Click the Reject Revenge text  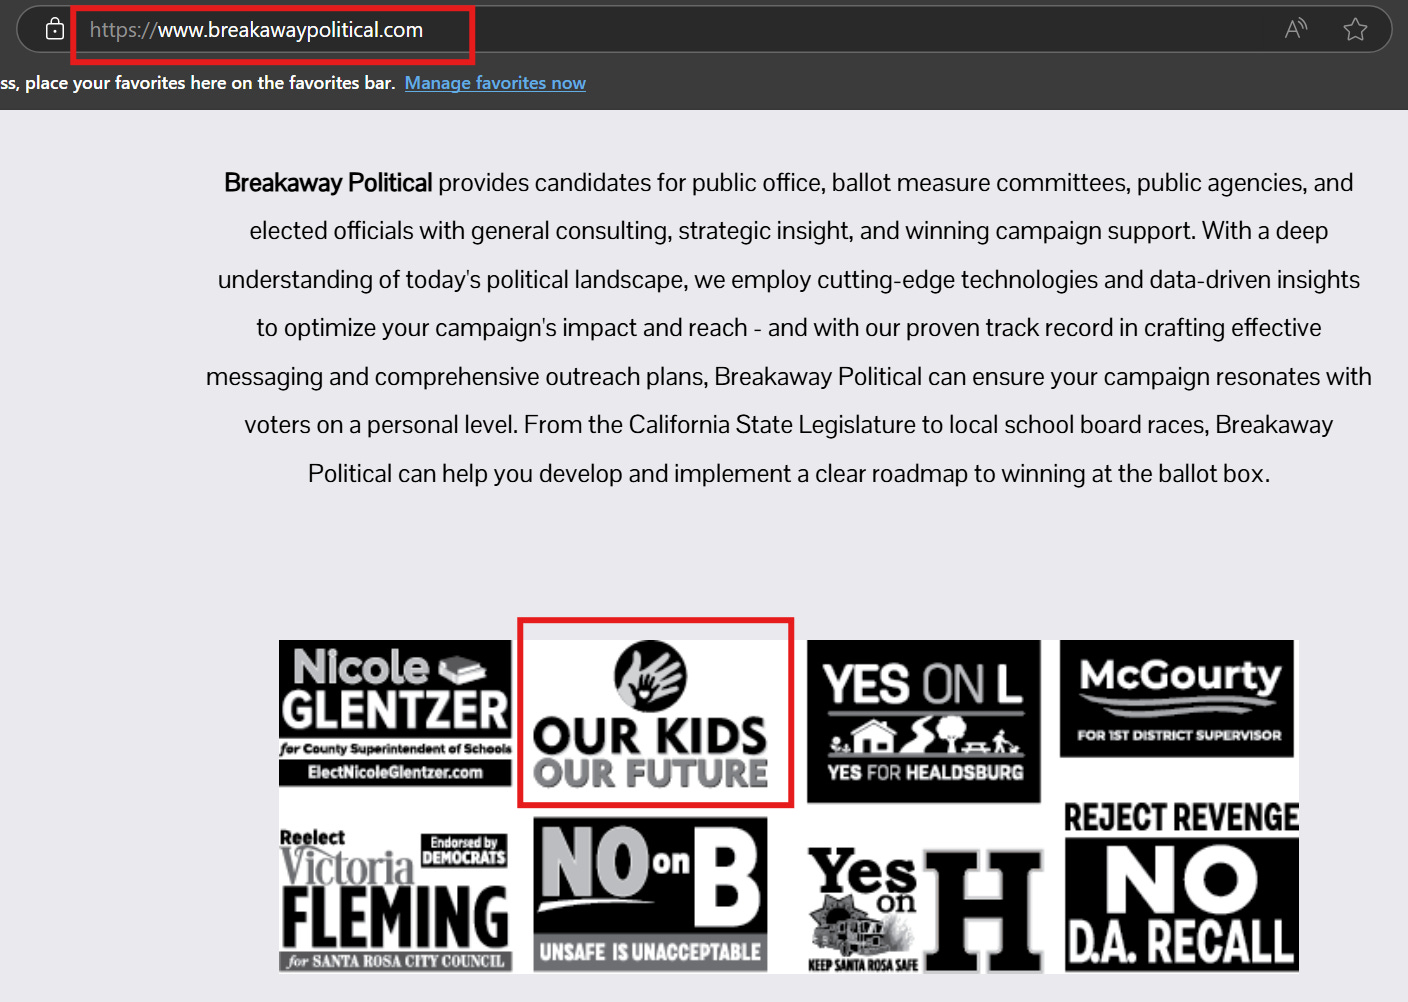point(1181,817)
